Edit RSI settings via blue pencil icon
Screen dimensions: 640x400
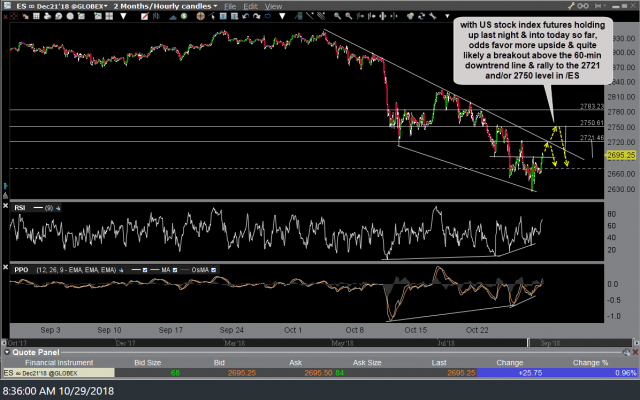(58, 208)
